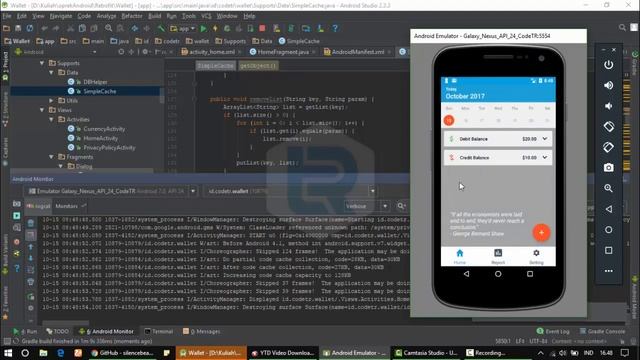The width and height of the screenshot is (640, 360).
Task: Tap the orange add floating button
Action: [x=541, y=233]
